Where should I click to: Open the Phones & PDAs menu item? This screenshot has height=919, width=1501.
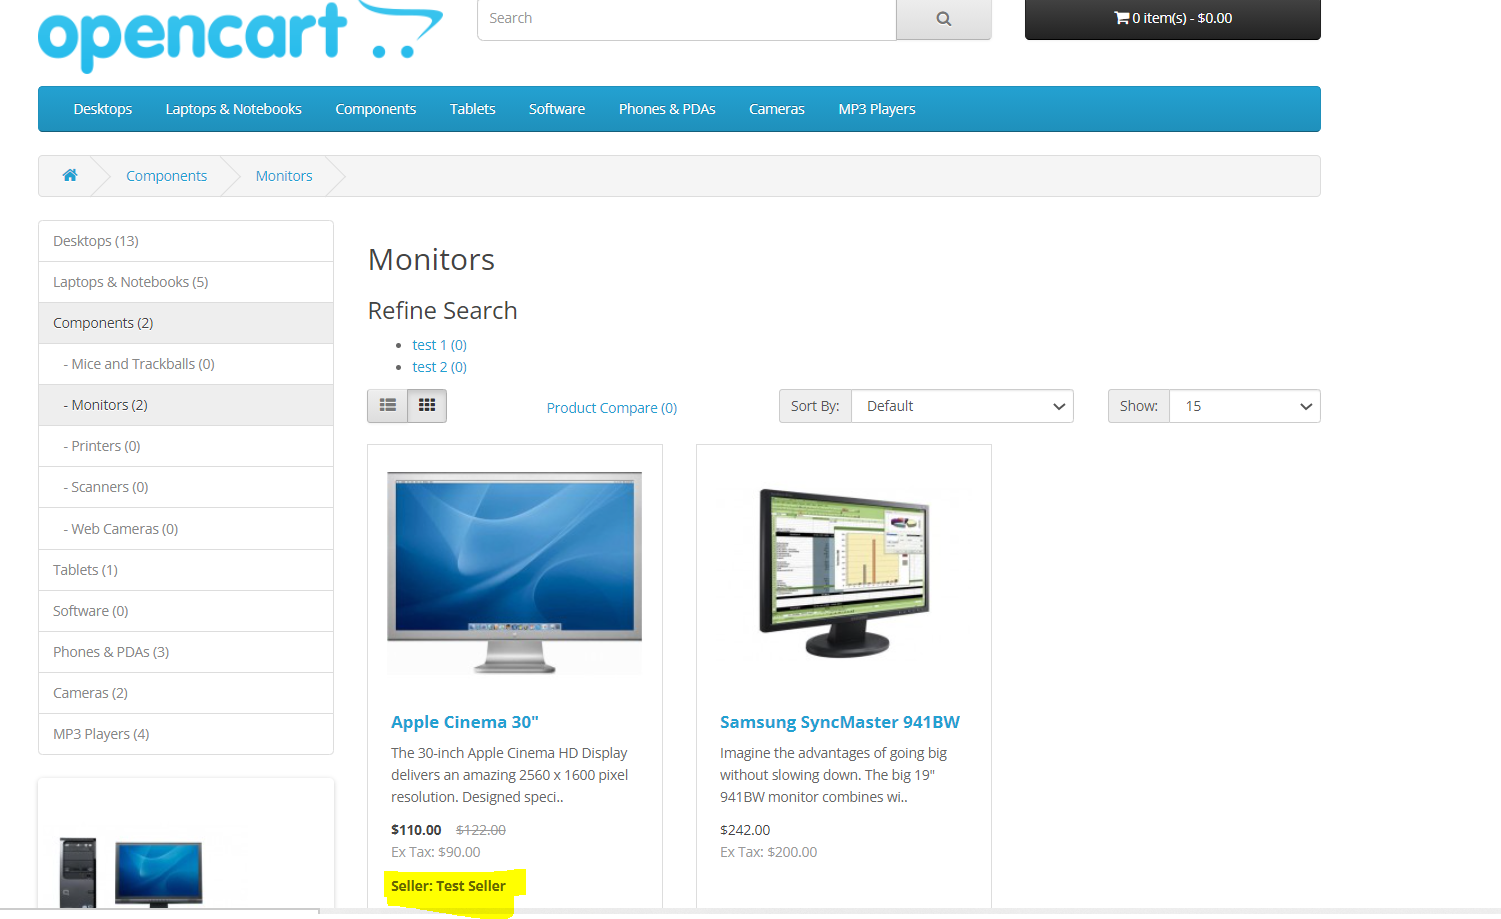[x=667, y=109]
